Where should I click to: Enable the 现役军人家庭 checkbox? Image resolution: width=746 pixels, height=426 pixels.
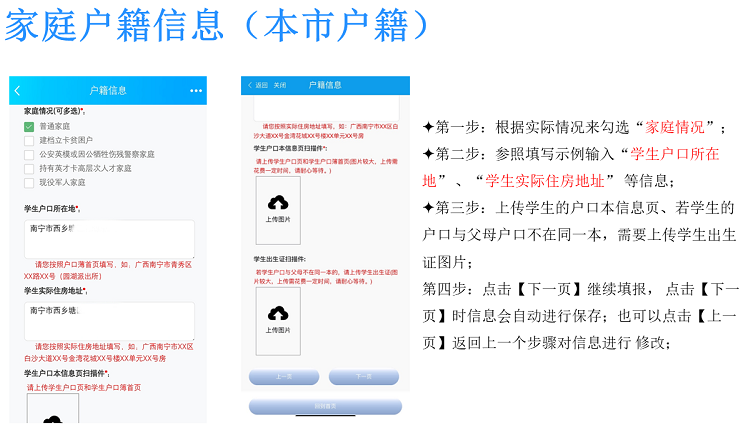29,183
